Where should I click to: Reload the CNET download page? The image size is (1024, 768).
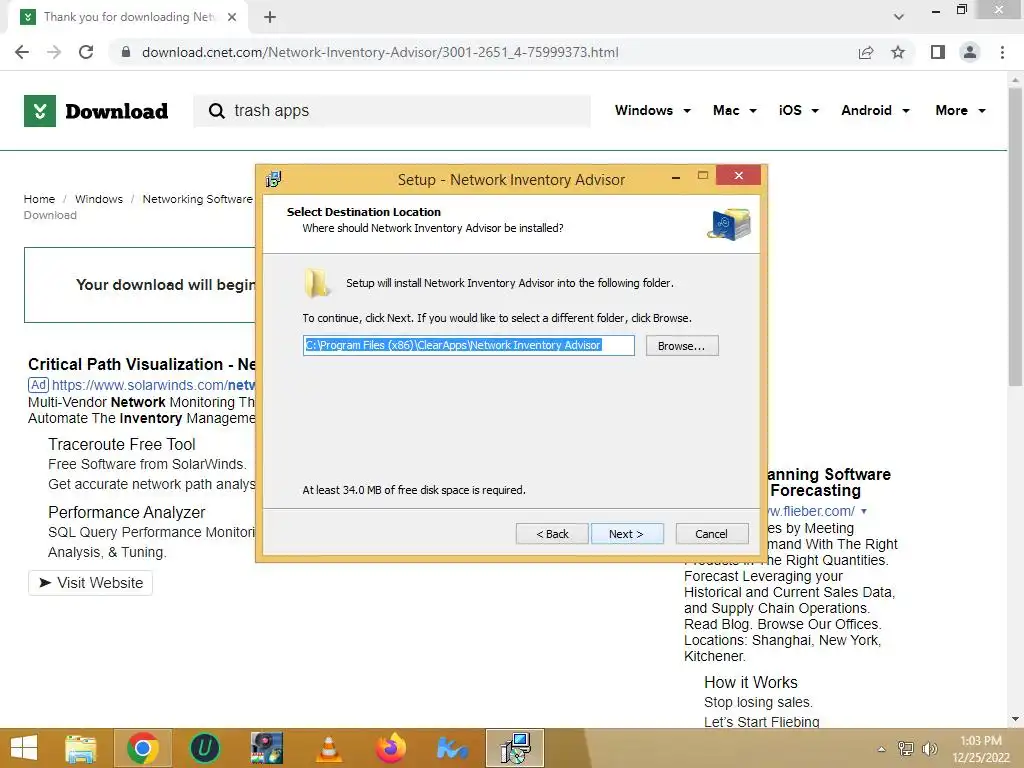(86, 52)
